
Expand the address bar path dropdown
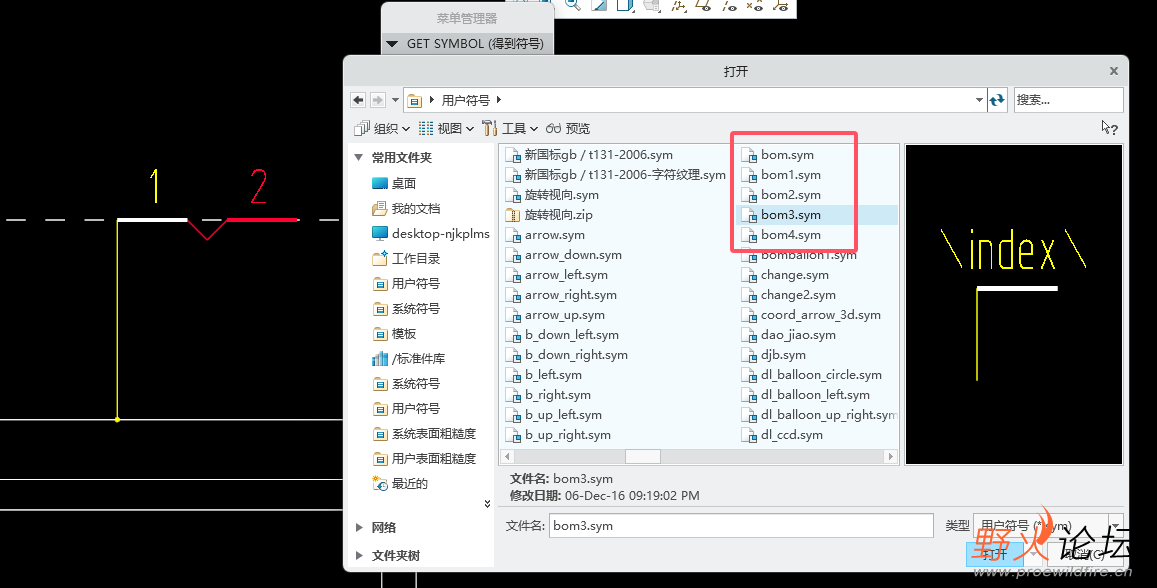pos(979,100)
